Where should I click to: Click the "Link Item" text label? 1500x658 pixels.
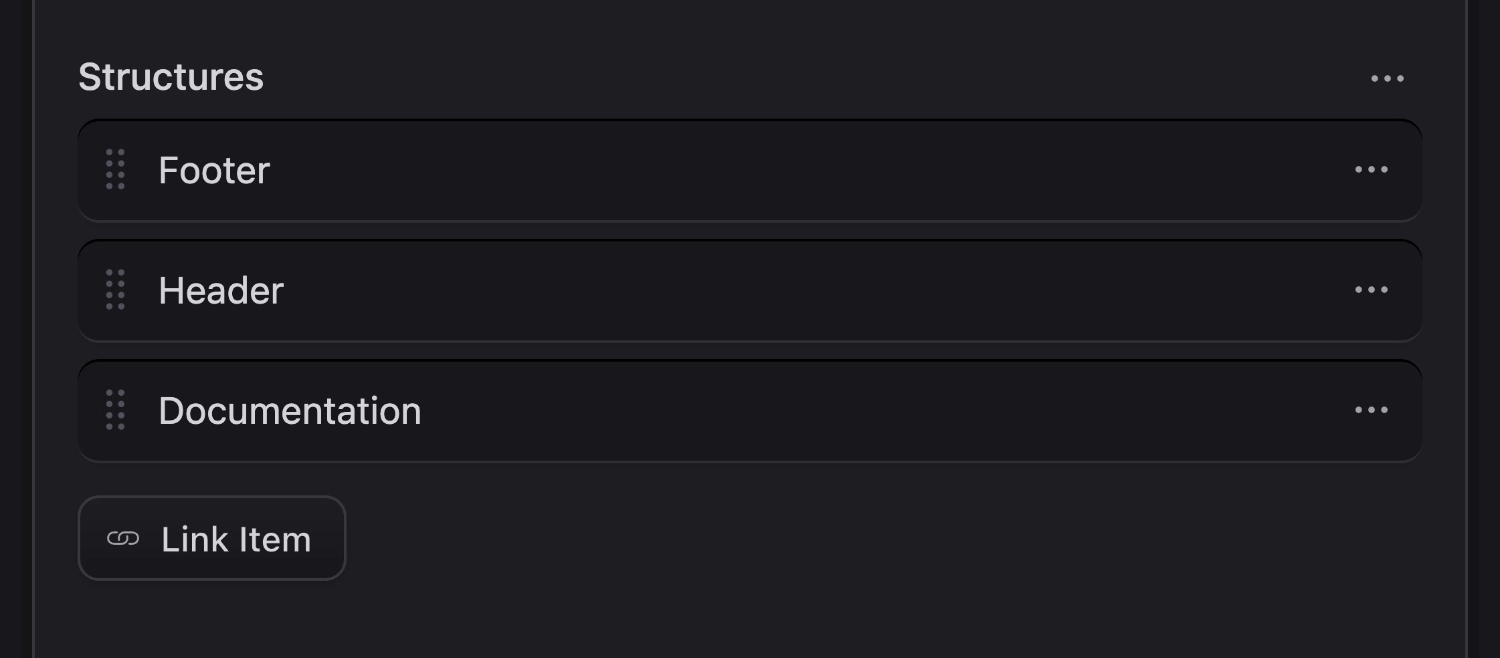(x=236, y=539)
